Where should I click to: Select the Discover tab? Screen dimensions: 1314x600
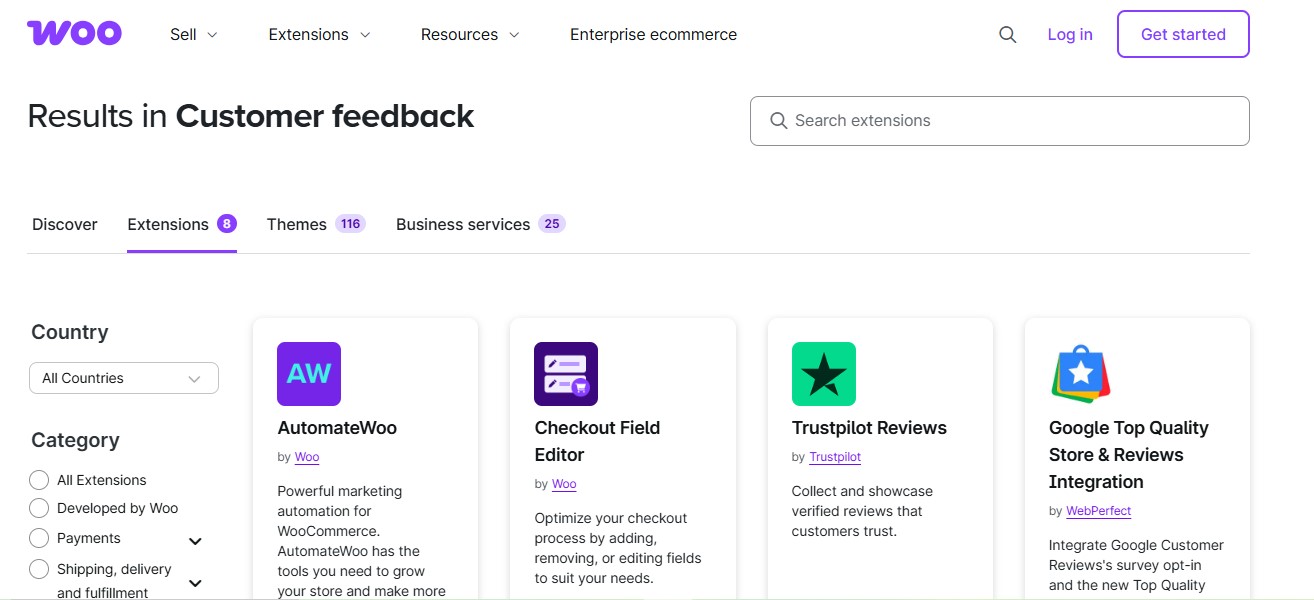[64, 224]
